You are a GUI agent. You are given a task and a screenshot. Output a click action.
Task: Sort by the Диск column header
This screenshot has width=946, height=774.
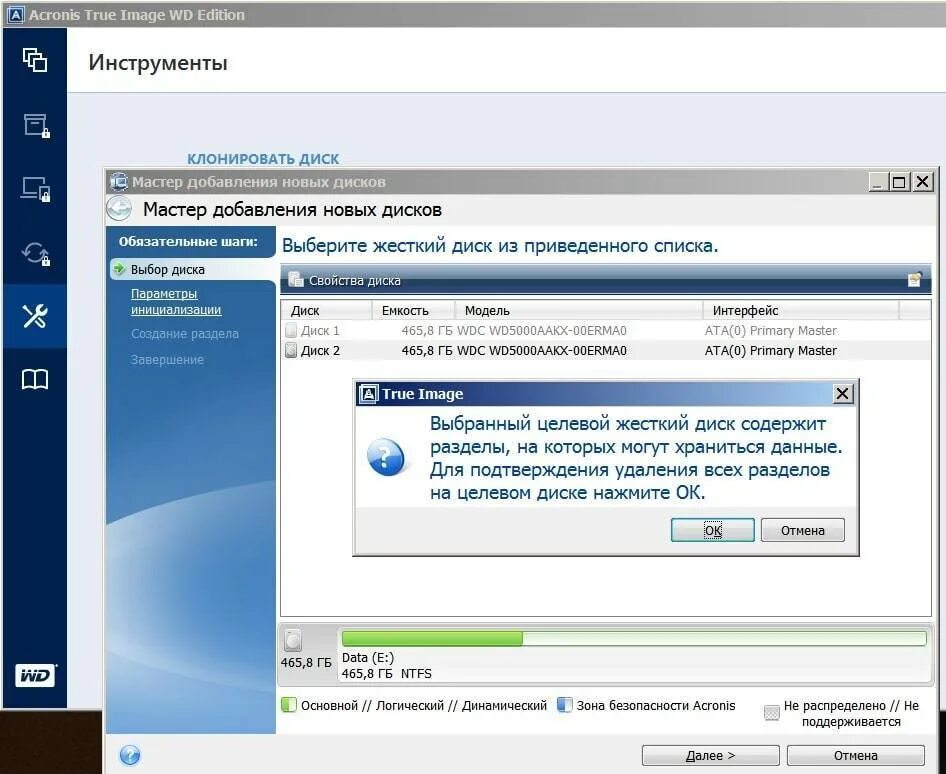pos(326,310)
